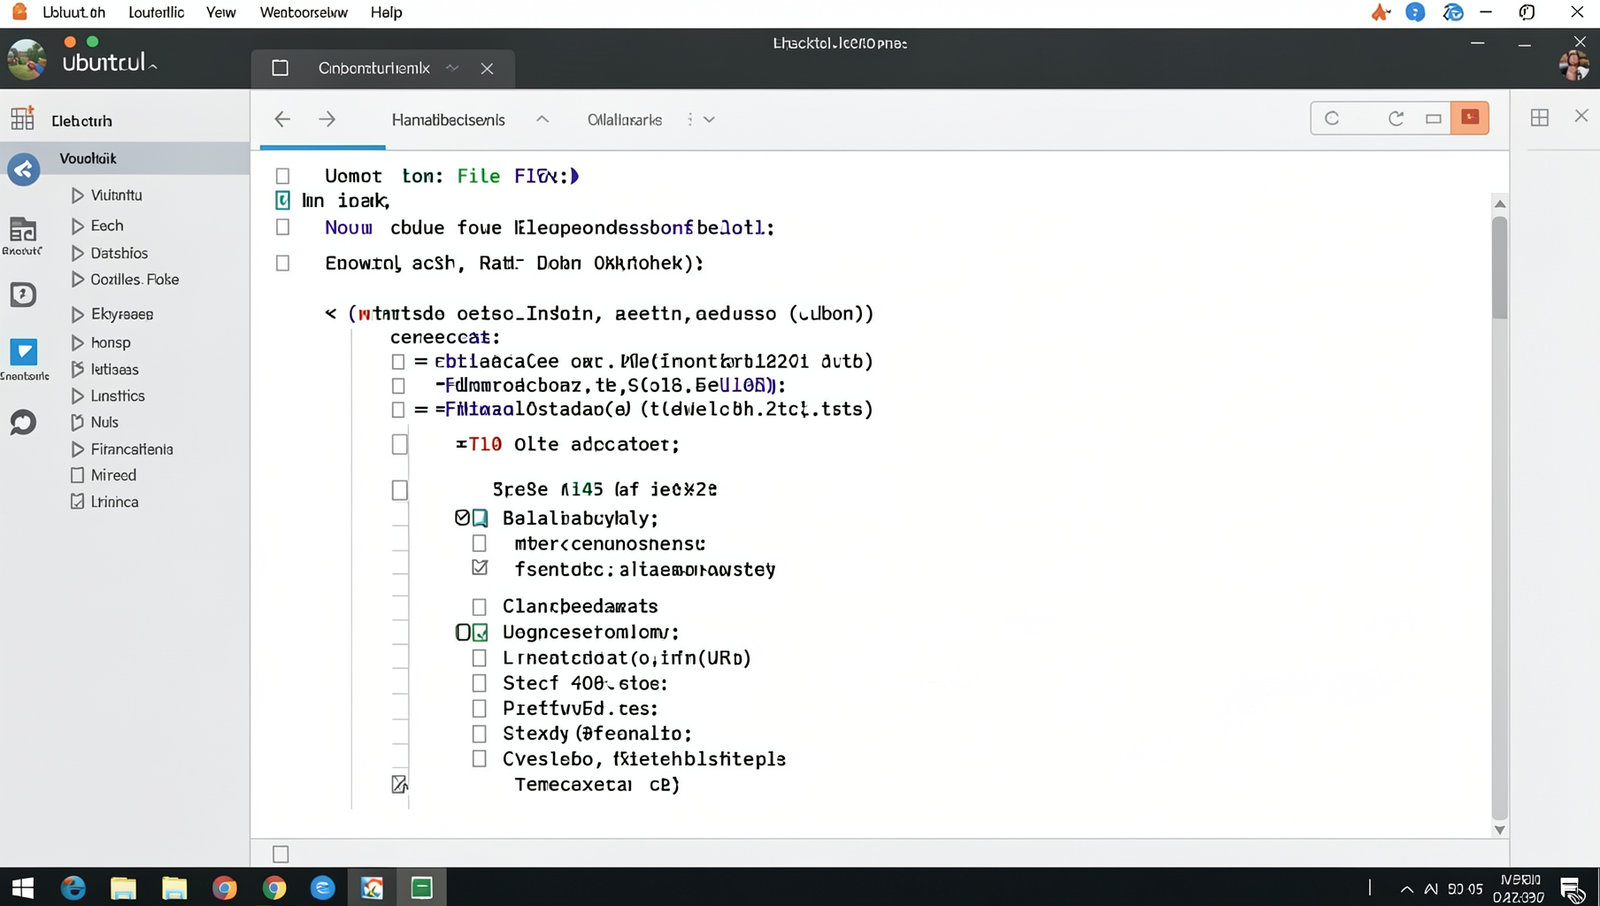This screenshot has width=1600, height=906.
Task: Click the sidebar icon with a number badge
Action: tap(23, 294)
